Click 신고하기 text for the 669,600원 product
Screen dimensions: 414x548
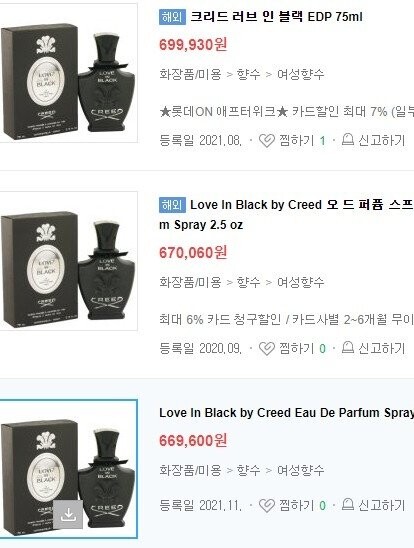coord(382,505)
